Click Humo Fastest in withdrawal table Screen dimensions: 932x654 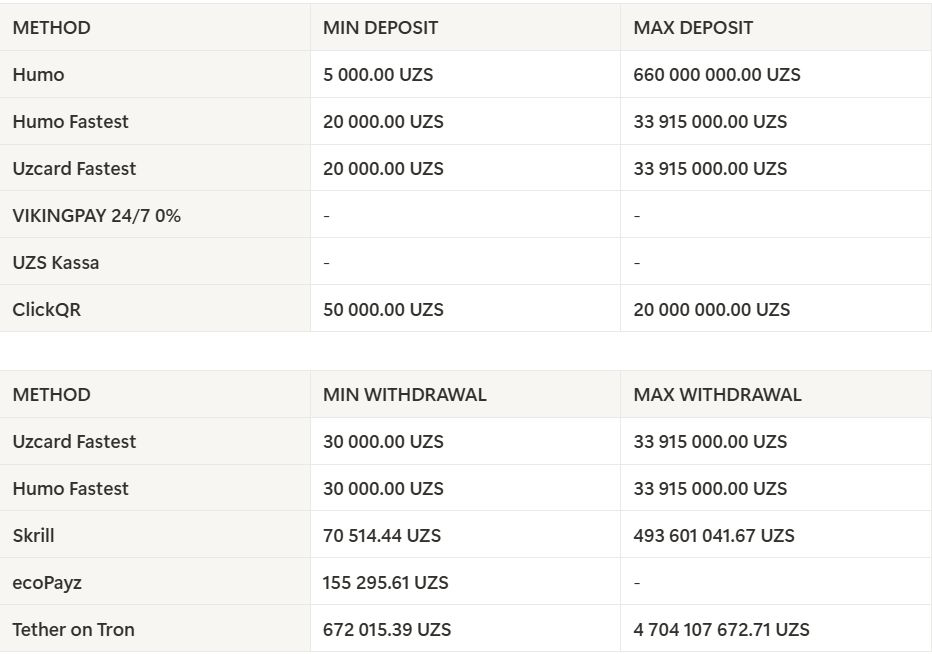click(x=70, y=489)
